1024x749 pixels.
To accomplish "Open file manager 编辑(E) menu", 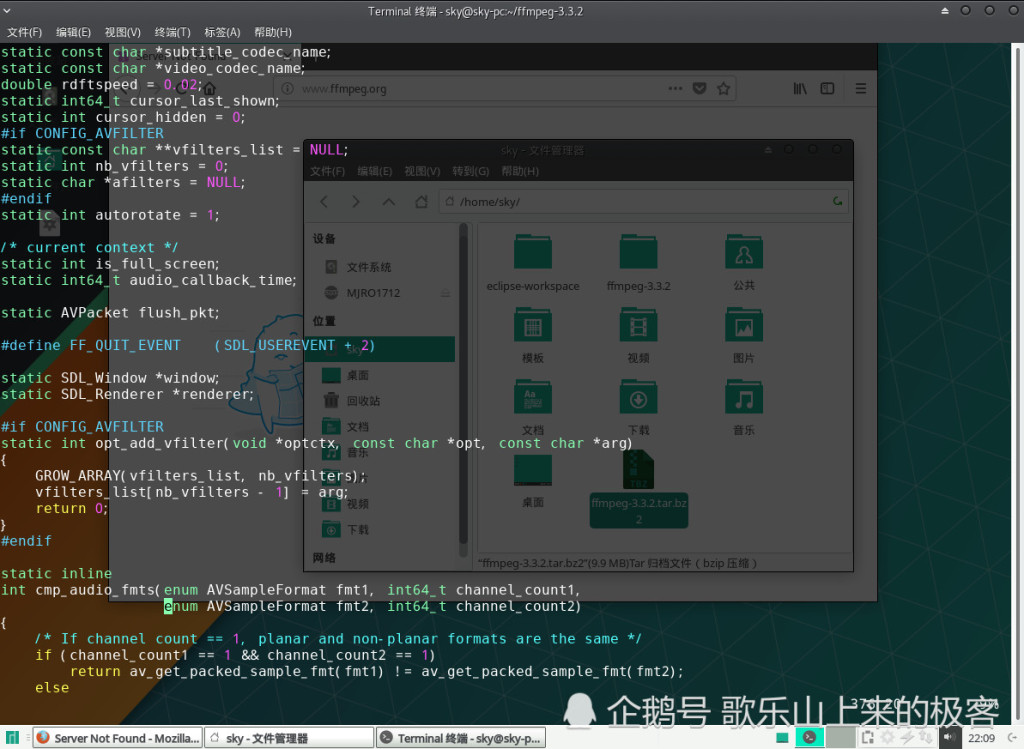I will 375,171.
